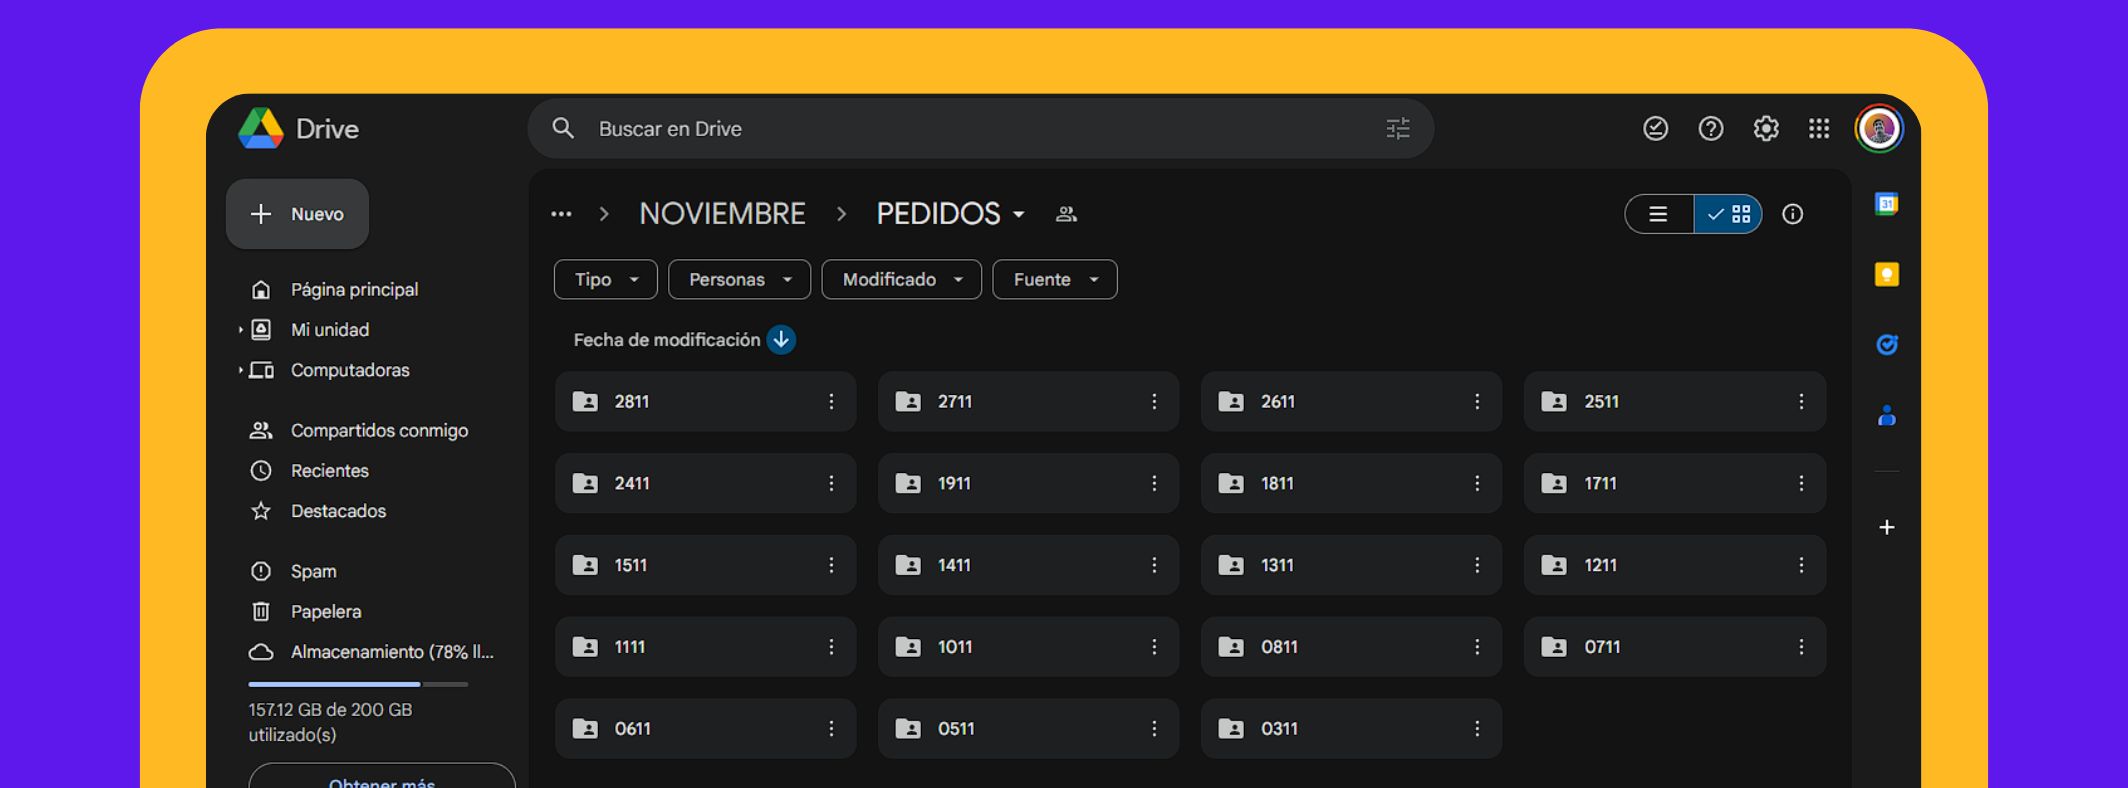Expand the Mi unidad tree
Image resolution: width=2128 pixels, height=788 pixels.
[x=241, y=330]
